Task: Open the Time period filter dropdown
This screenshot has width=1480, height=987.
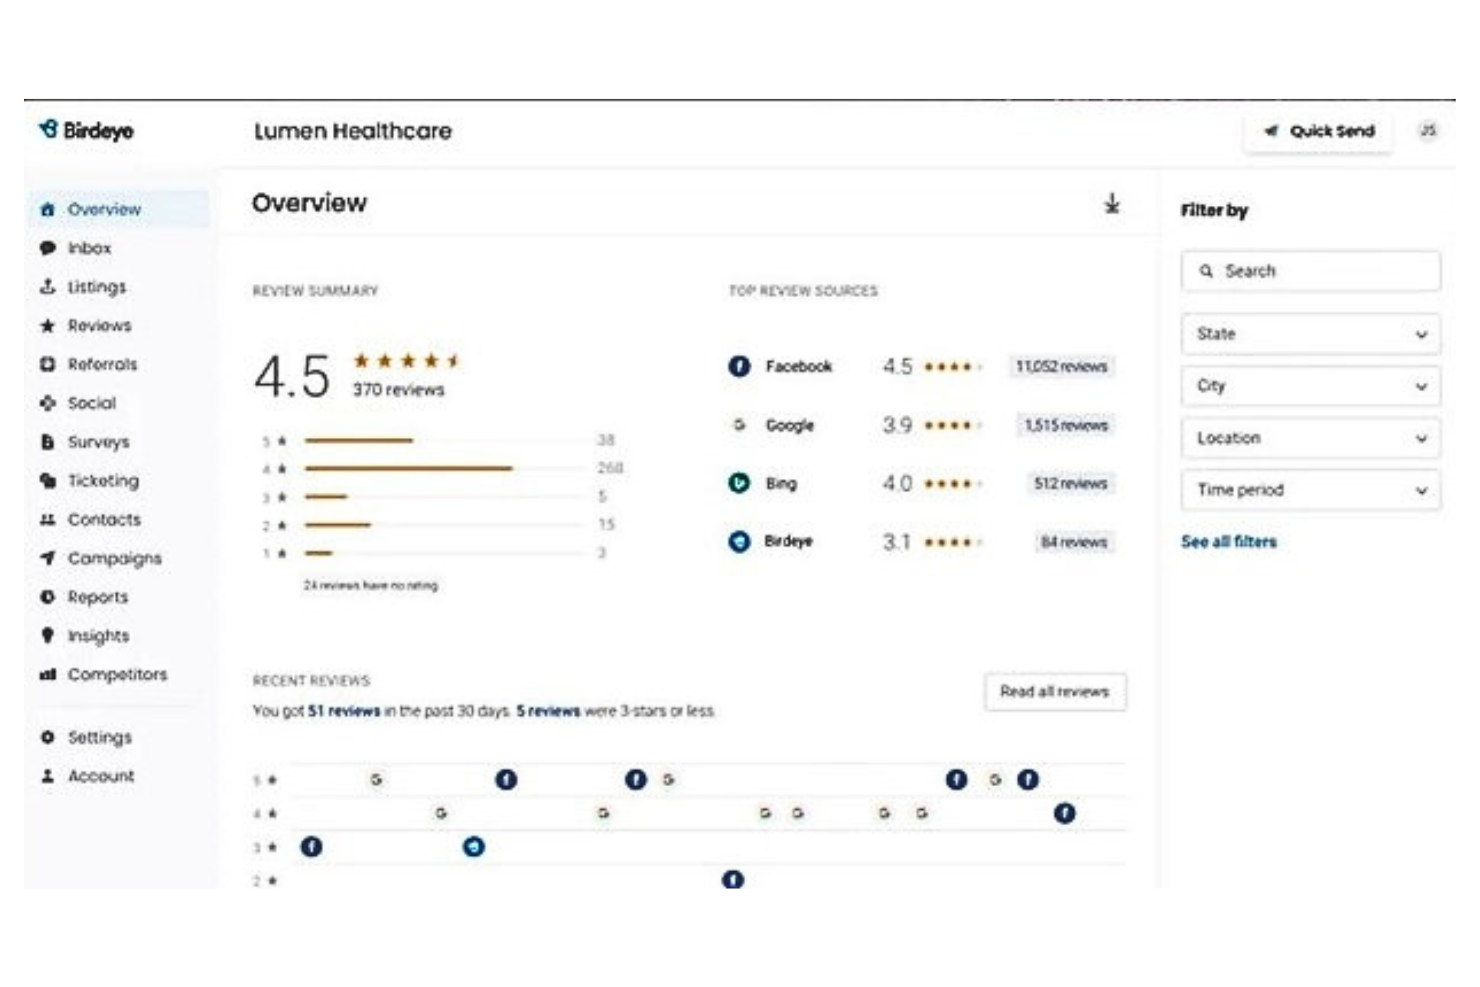Action: coord(1310,490)
